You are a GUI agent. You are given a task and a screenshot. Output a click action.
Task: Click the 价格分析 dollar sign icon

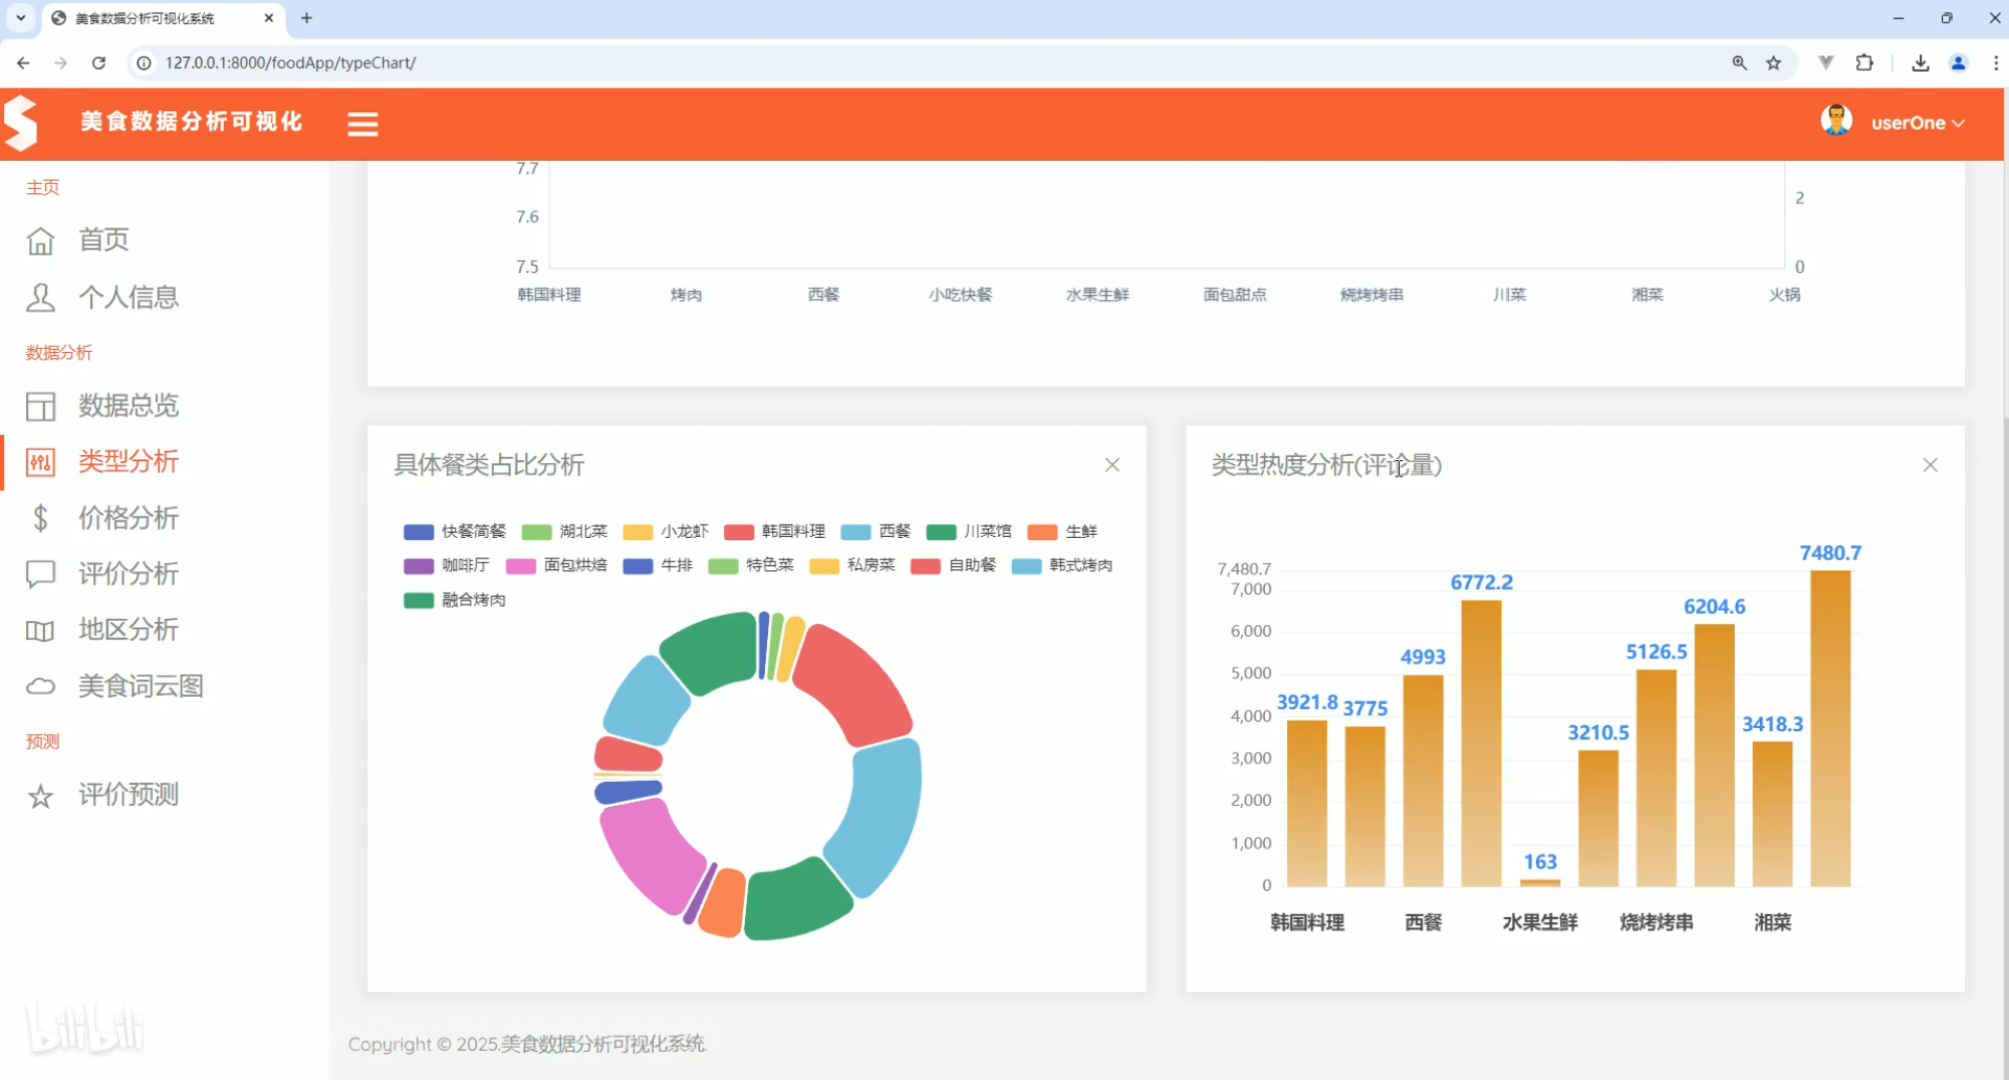tap(40, 518)
